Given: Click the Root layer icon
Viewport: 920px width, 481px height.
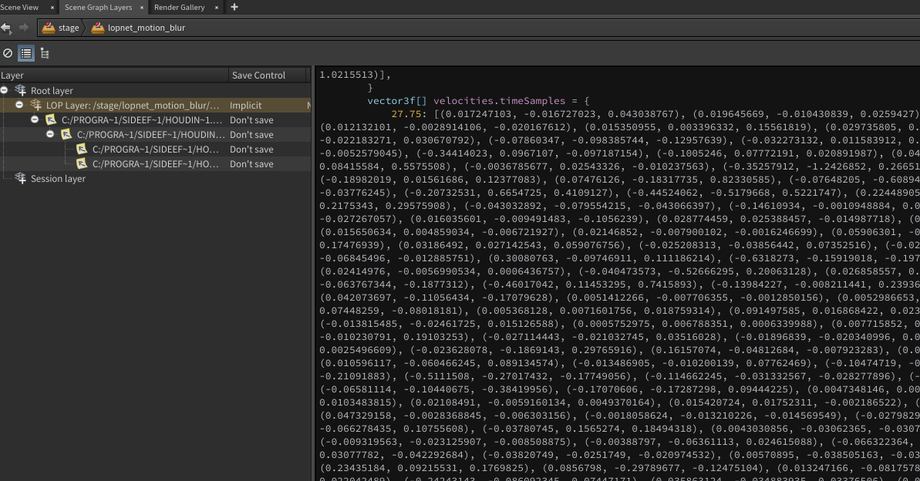Looking at the screenshot, I should (20, 91).
